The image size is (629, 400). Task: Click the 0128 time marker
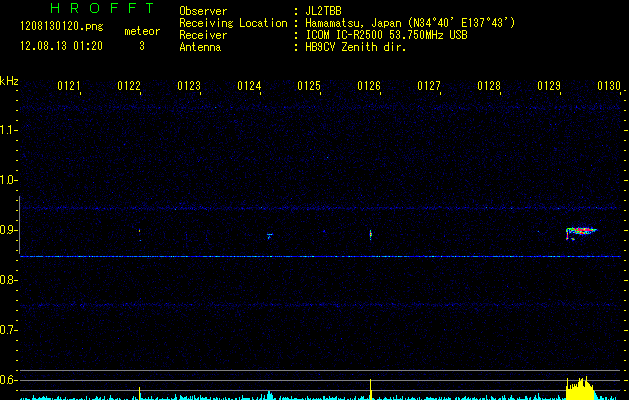(x=489, y=87)
